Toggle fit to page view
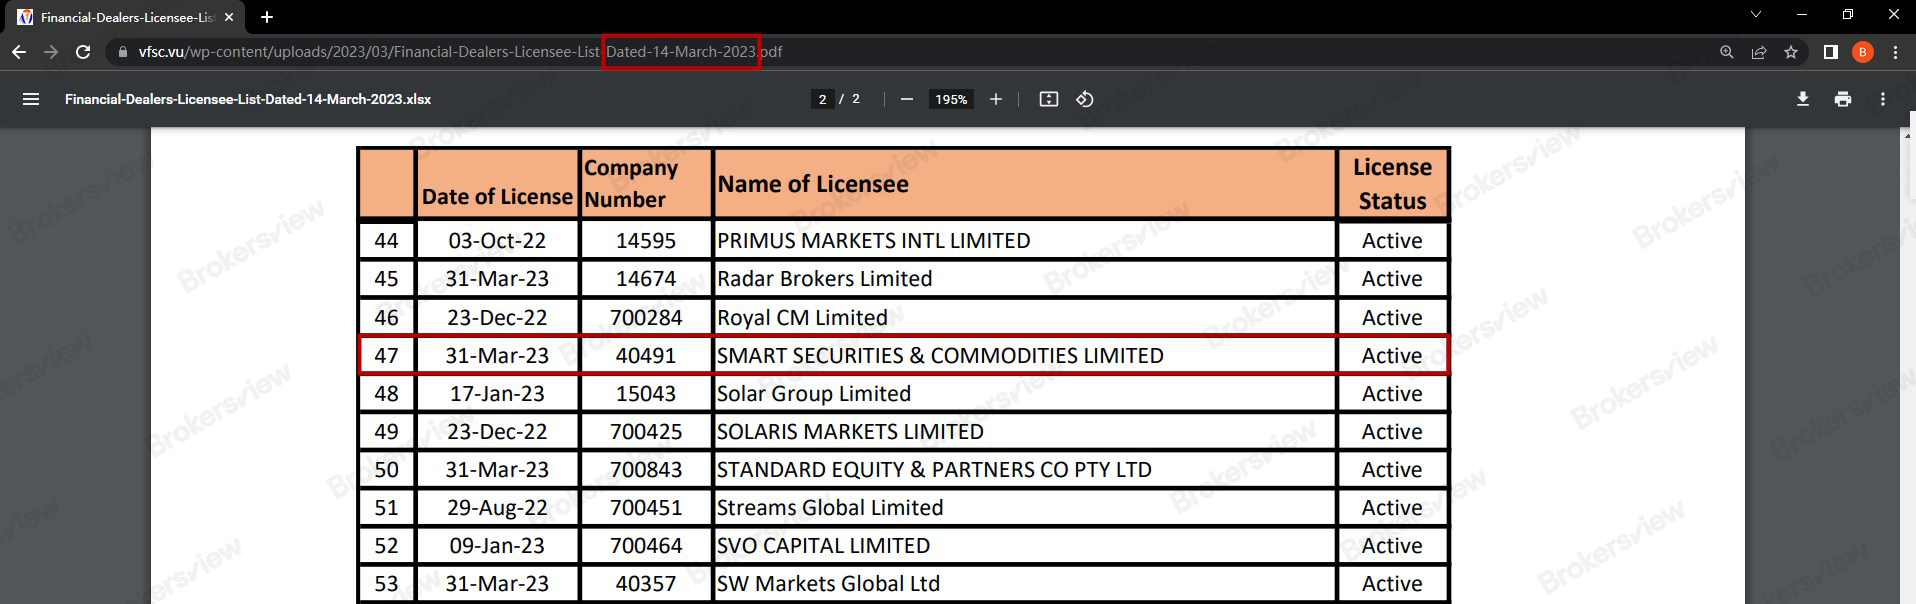Screen dimensions: 1916x604 click(x=1048, y=99)
